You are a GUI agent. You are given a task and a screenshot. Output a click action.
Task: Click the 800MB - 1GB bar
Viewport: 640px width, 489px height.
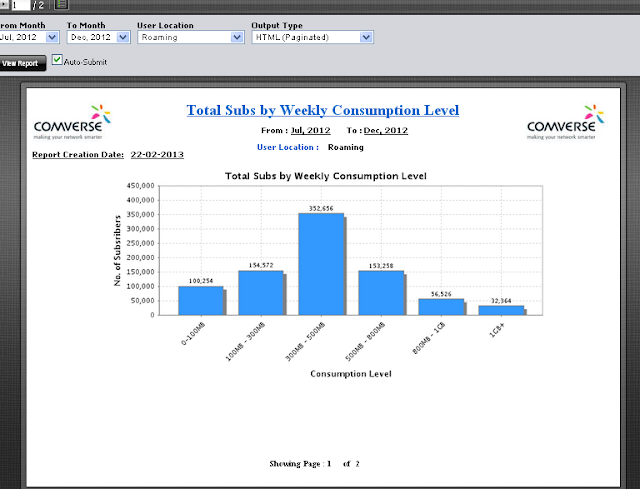click(441, 307)
